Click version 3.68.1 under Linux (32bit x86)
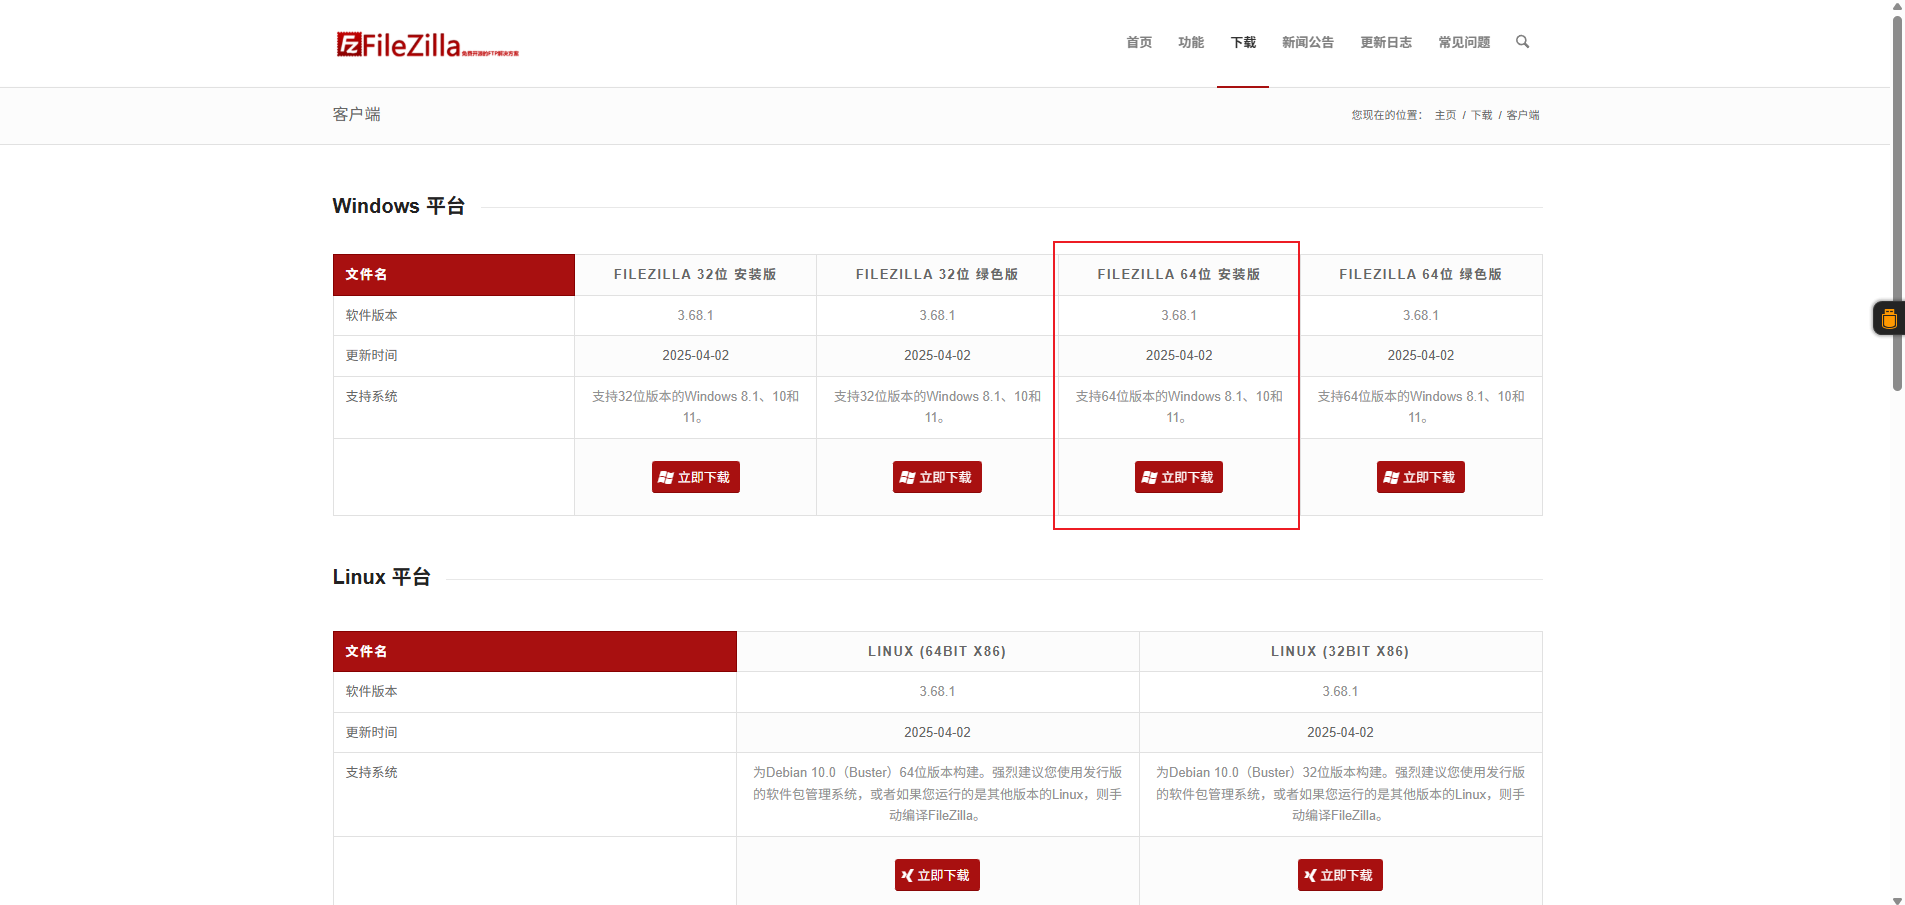The height and width of the screenshot is (905, 1905). pos(1340,691)
